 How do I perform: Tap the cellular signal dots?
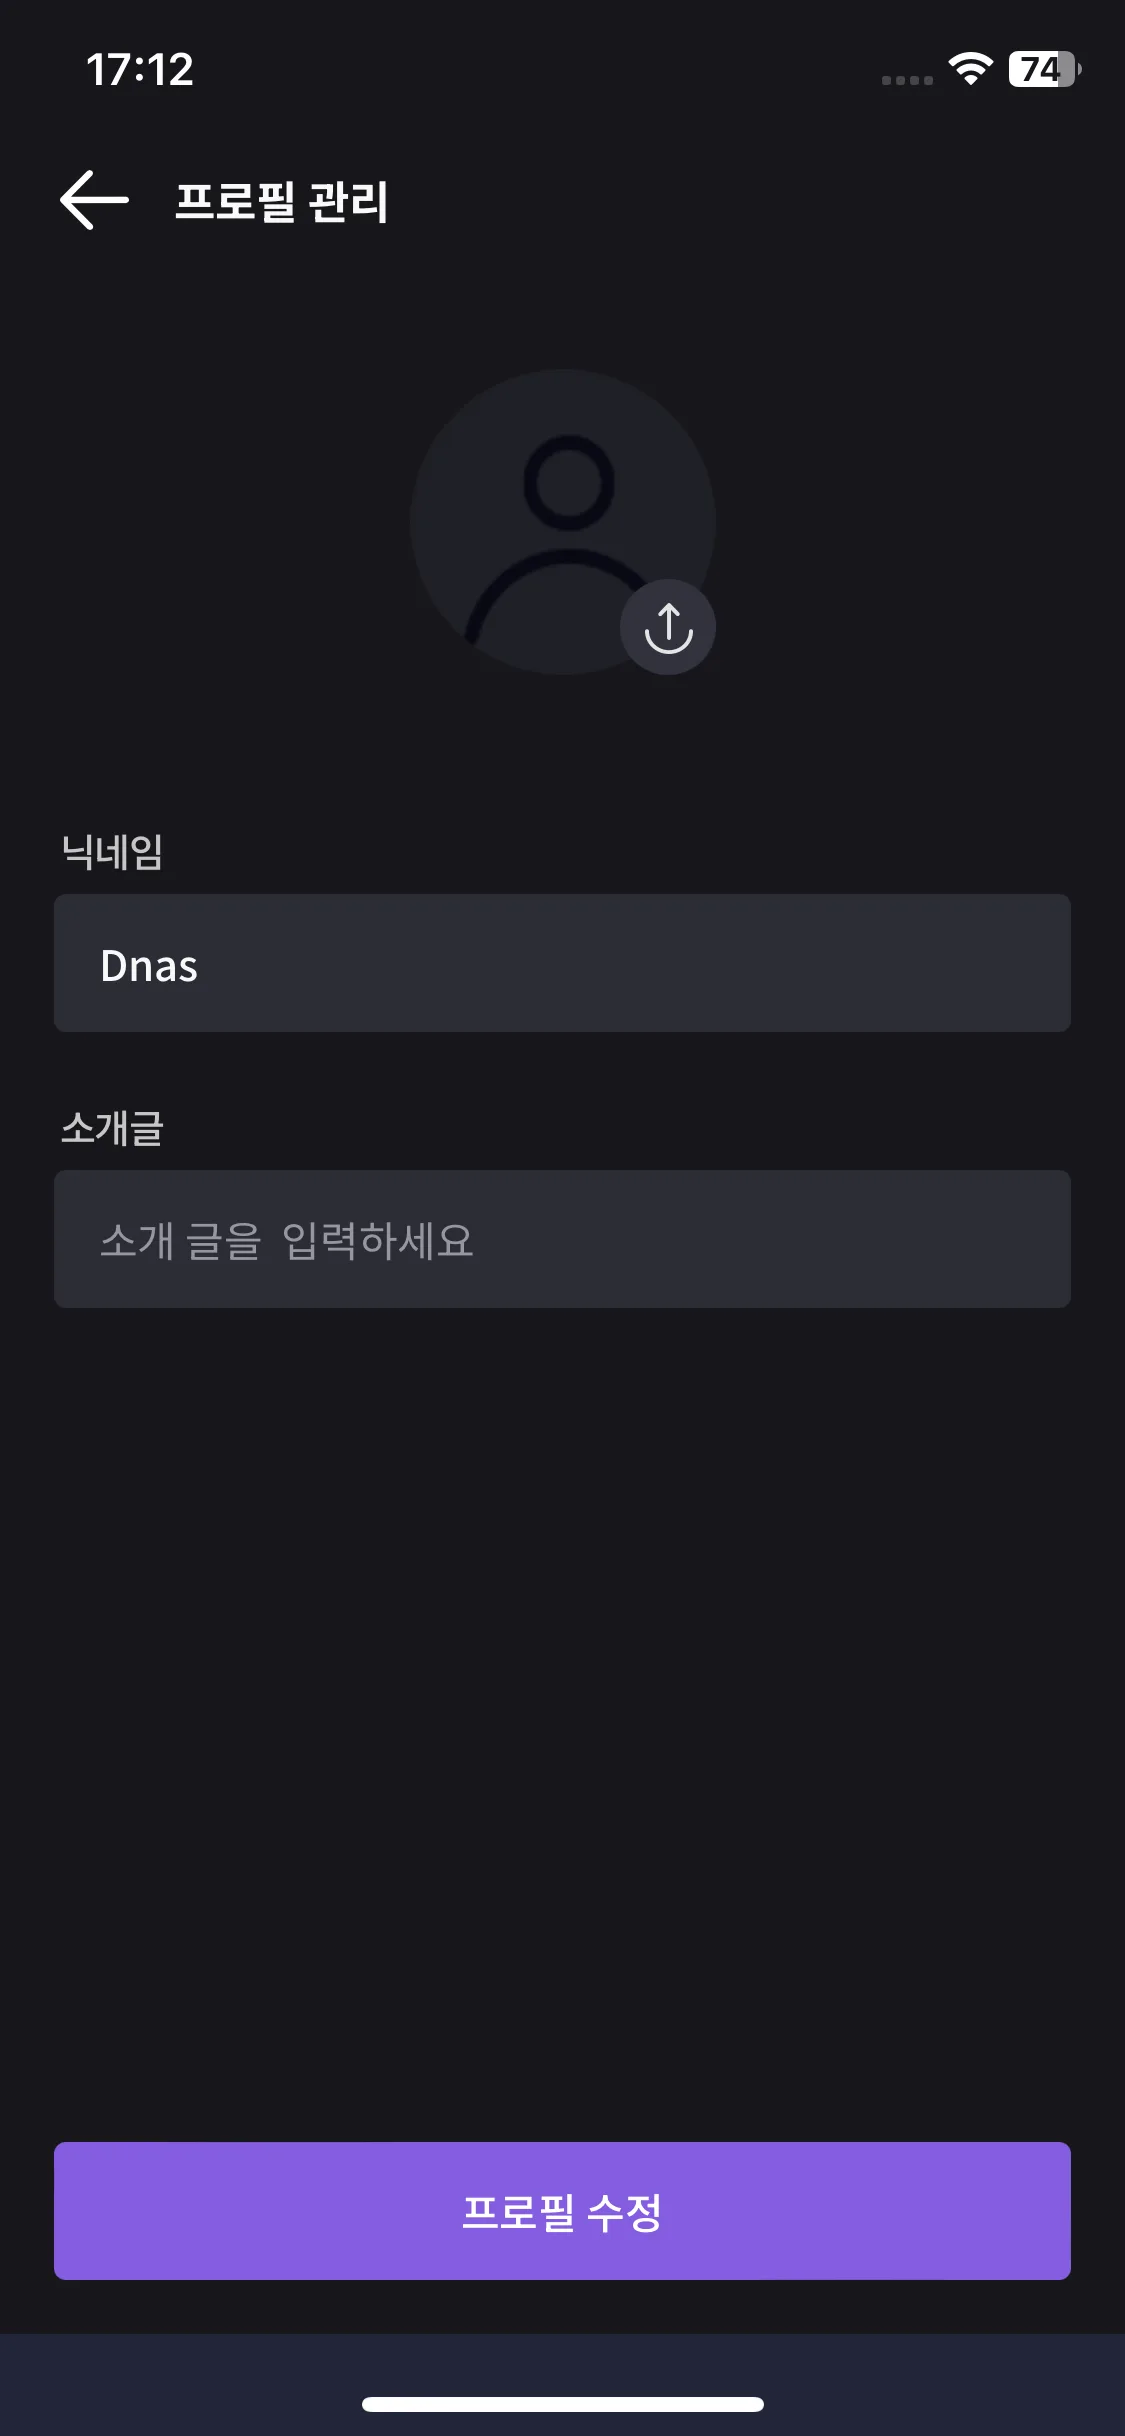907,80
